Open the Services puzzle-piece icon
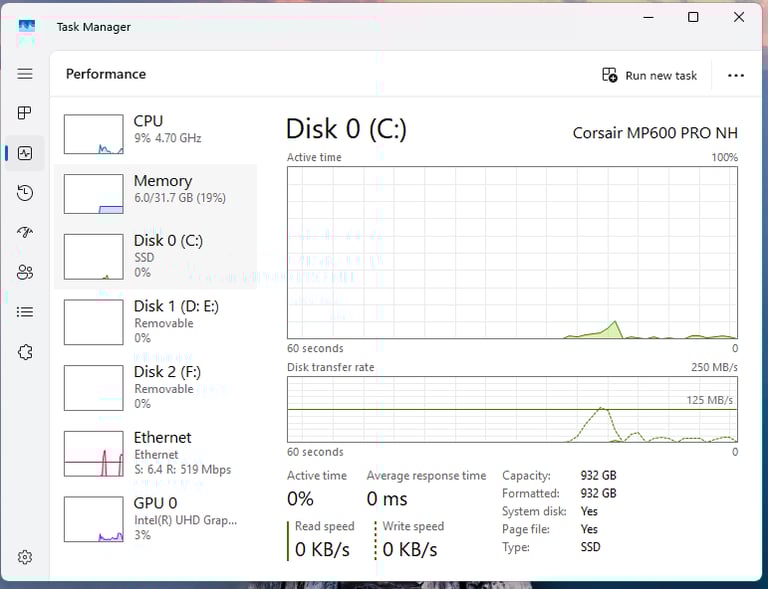The image size is (768, 589). (x=24, y=352)
